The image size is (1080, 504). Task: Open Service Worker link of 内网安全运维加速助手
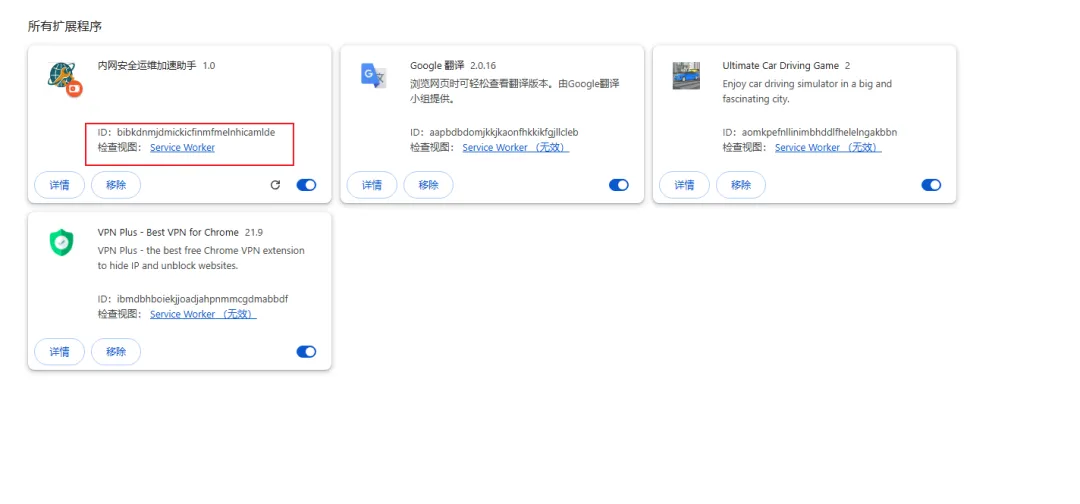[x=183, y=147]
